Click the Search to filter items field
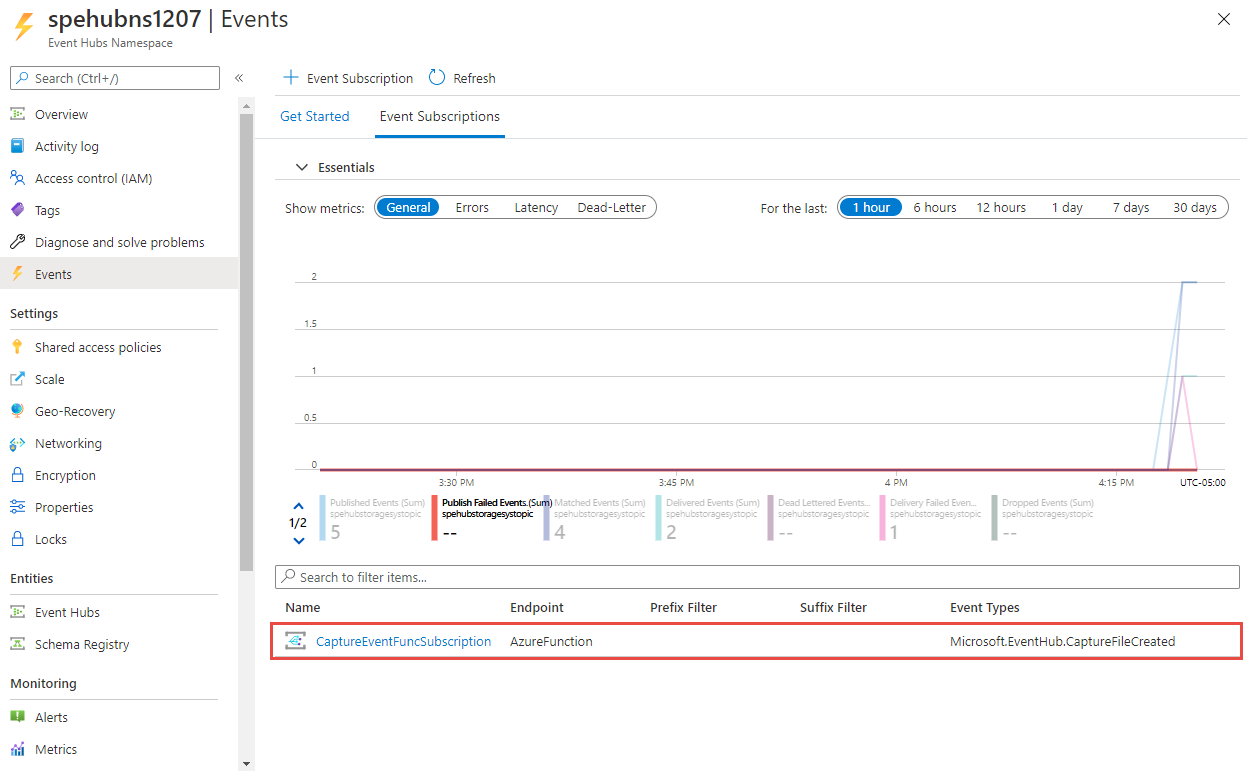This screenshot has height=771, width=1247. coord(757,577)
